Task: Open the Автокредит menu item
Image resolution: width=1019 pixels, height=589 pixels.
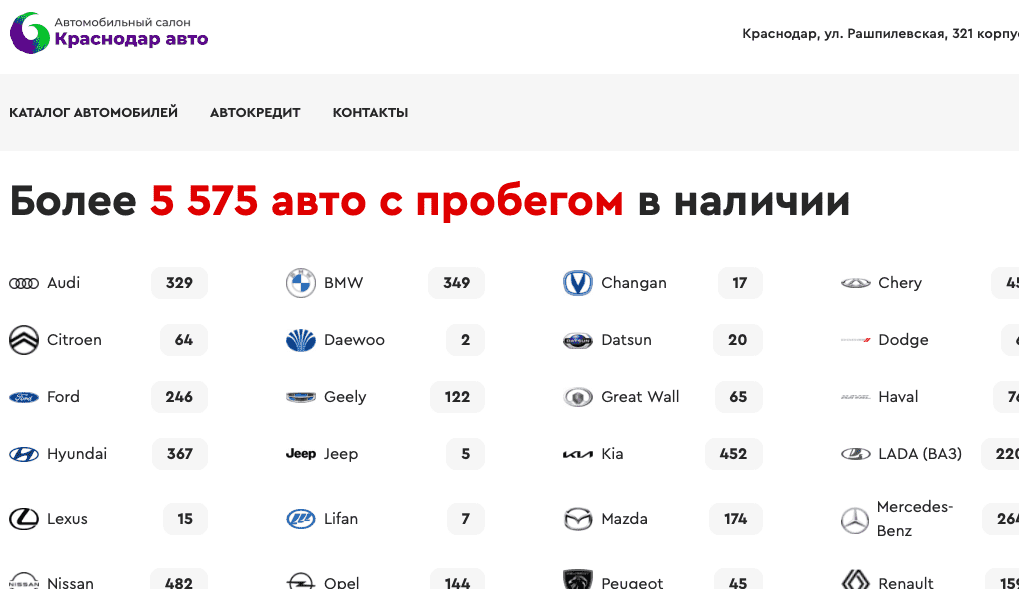Action: click(255, 113)
